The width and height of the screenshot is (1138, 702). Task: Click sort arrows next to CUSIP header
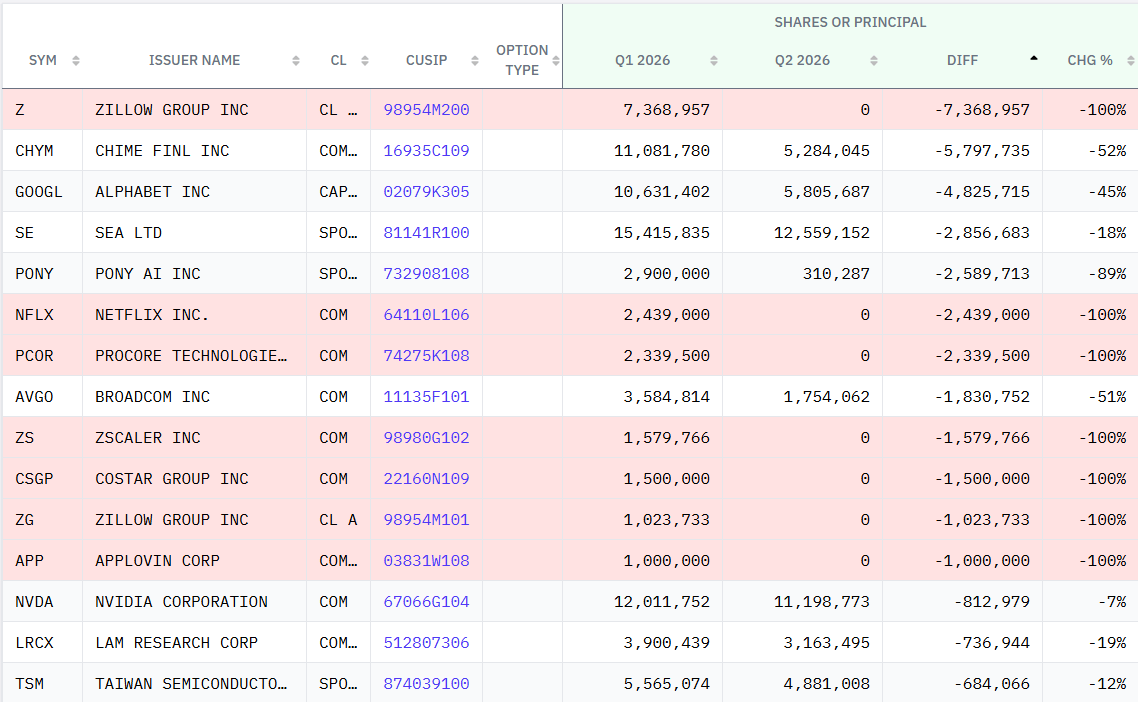[x=475, y=61]
